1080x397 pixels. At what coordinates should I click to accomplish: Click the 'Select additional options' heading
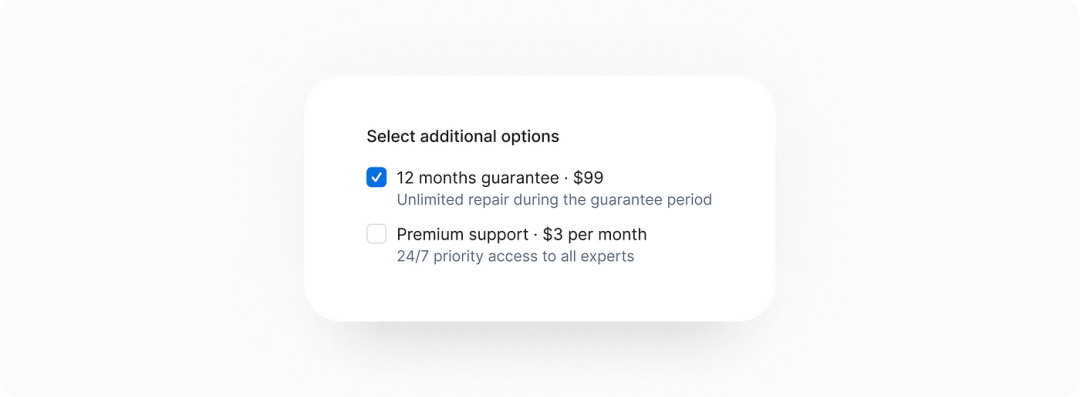pos(463,136)
